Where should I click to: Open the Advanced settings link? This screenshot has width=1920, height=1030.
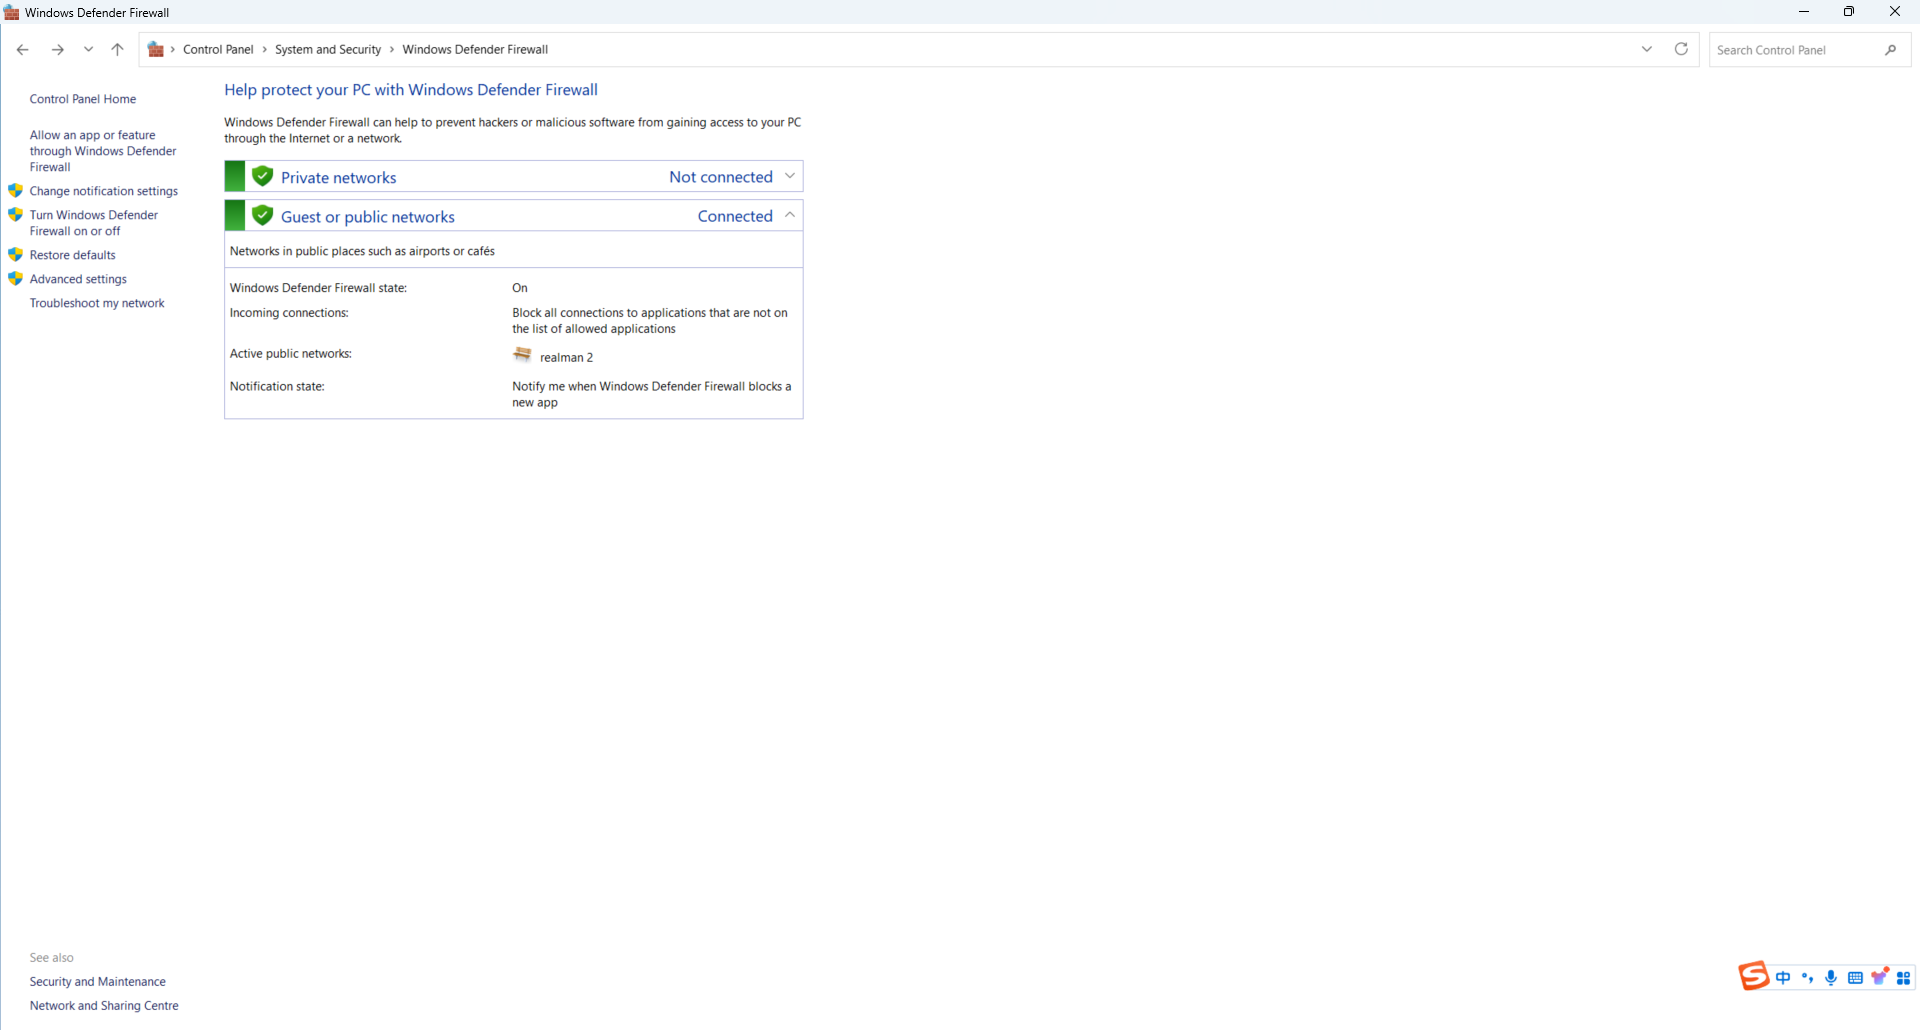pyautogui.click(x=78, y=279)
